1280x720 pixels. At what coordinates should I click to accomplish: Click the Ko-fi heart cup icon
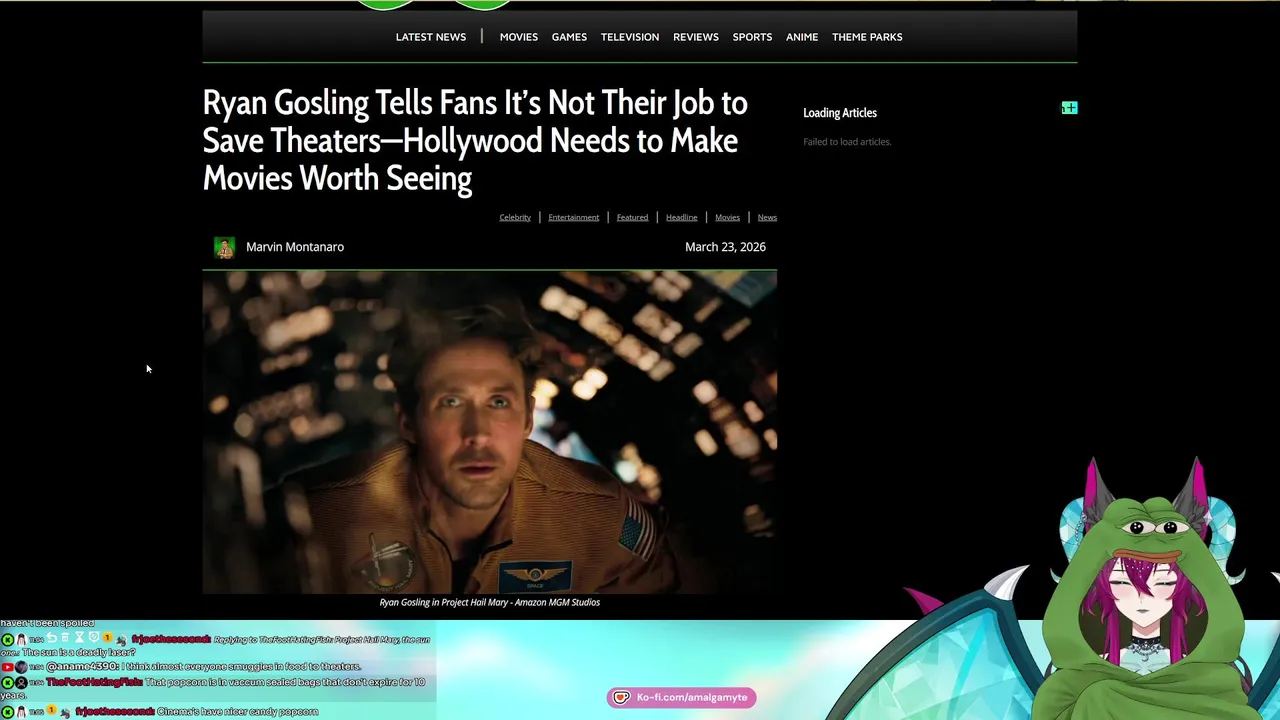tap(621, 697)
